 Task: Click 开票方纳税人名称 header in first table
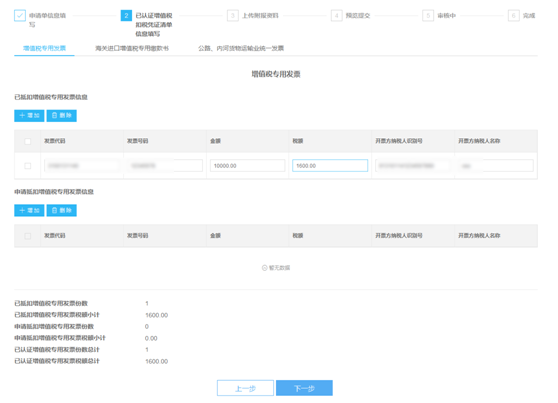[479, 141]
